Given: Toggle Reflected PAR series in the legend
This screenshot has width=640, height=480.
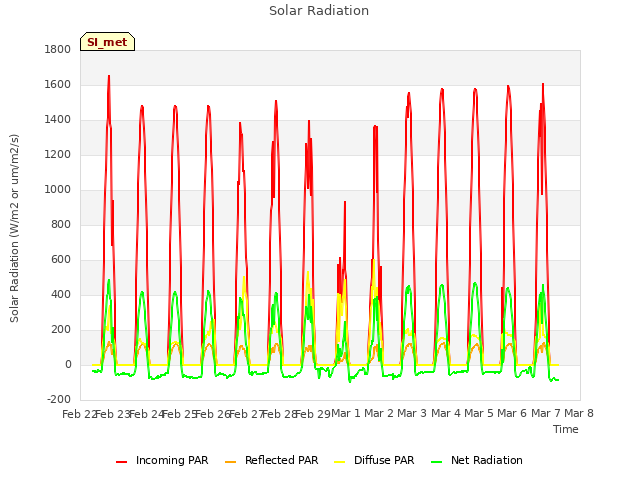Looking at the screenshot, I should tap(271, 460).
